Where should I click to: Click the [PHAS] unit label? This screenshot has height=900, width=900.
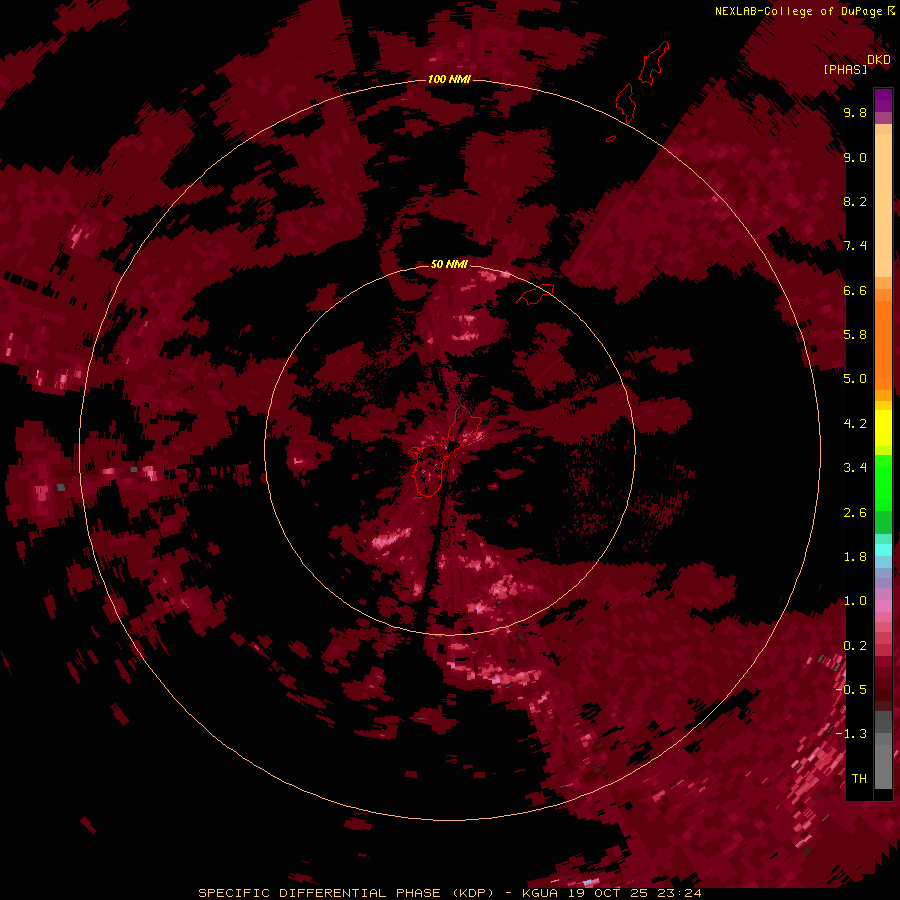pyautogui.click(x=845, y=69)
